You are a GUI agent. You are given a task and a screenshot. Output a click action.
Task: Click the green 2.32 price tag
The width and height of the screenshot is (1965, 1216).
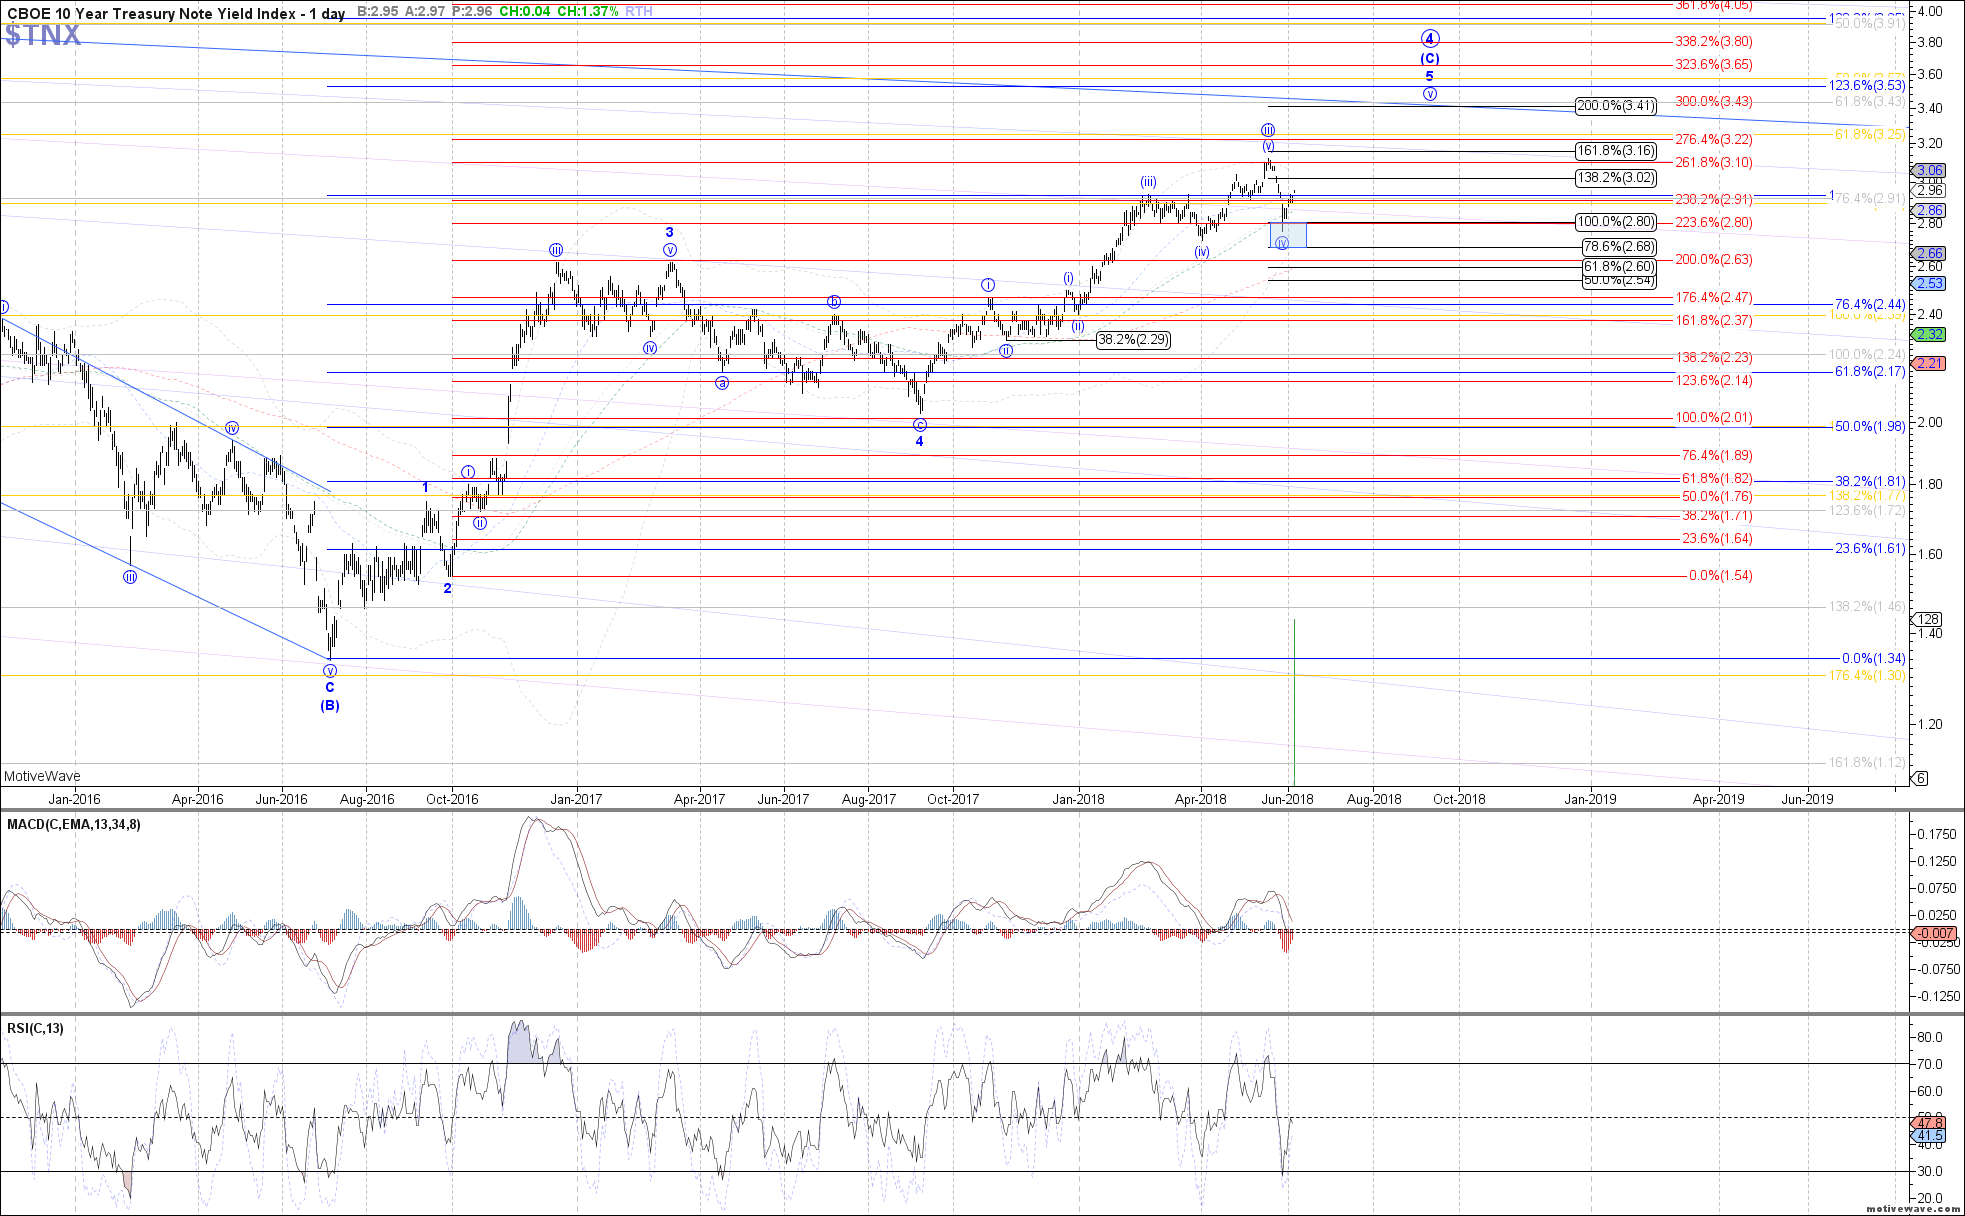click(1929, 335)
